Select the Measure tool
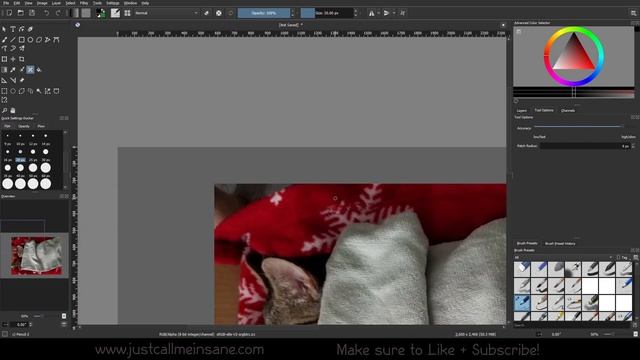 pos(13,80)
